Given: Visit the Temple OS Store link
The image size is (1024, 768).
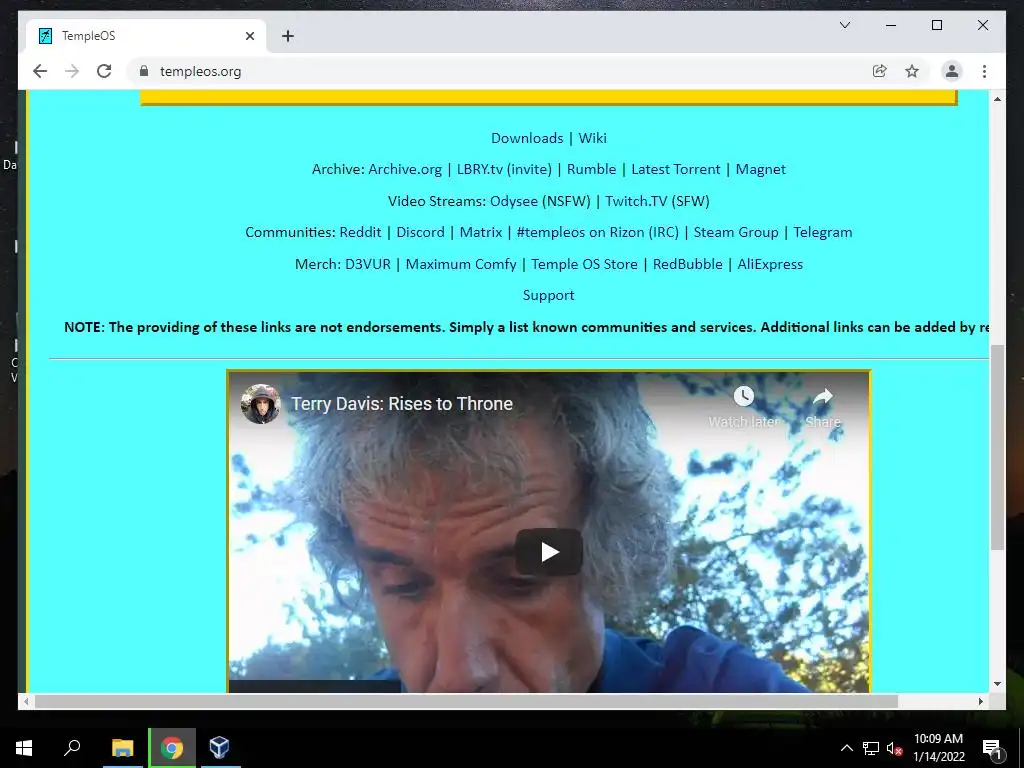Looking at the screenshot, I should coord(584,264).
